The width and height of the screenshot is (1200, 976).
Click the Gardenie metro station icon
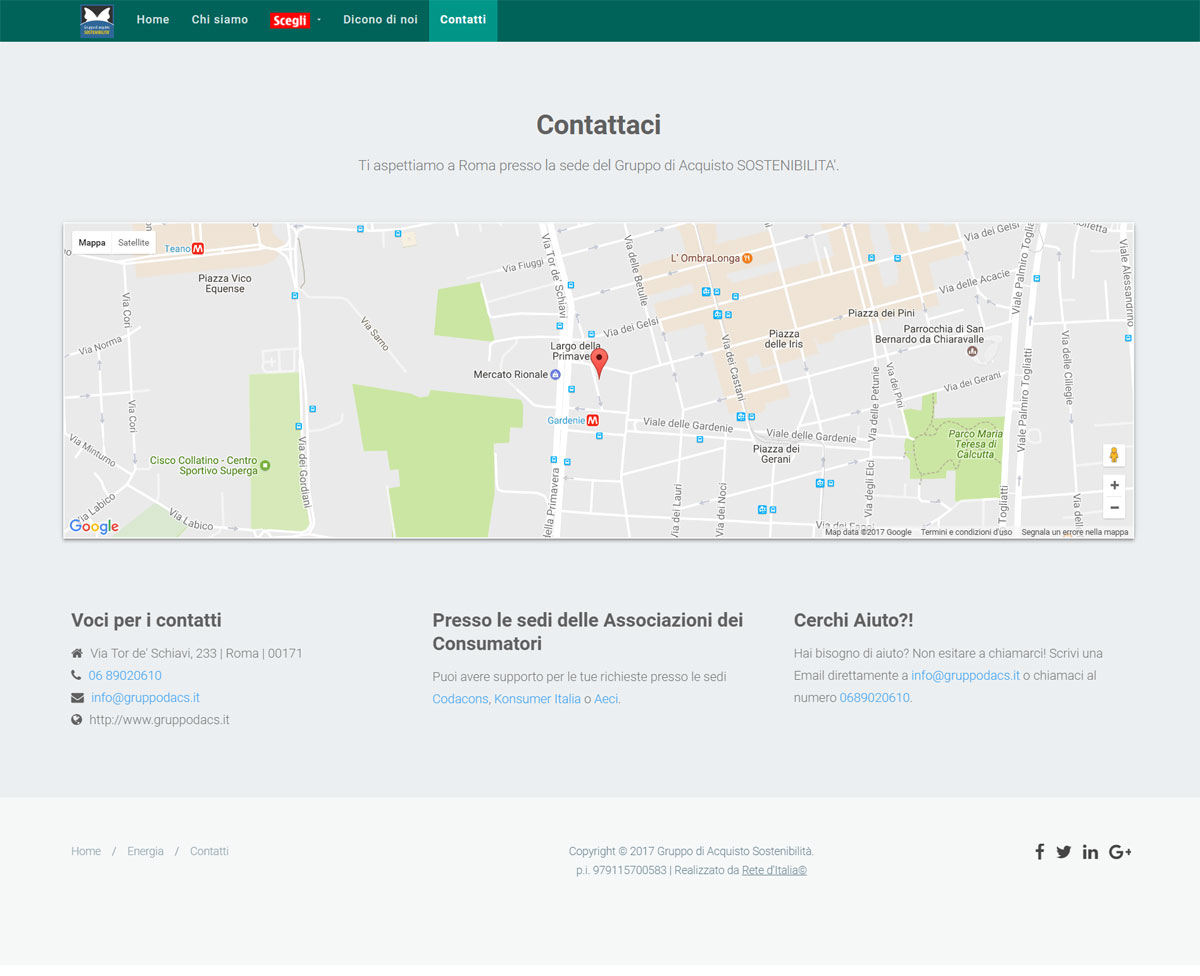pos(592,421)
